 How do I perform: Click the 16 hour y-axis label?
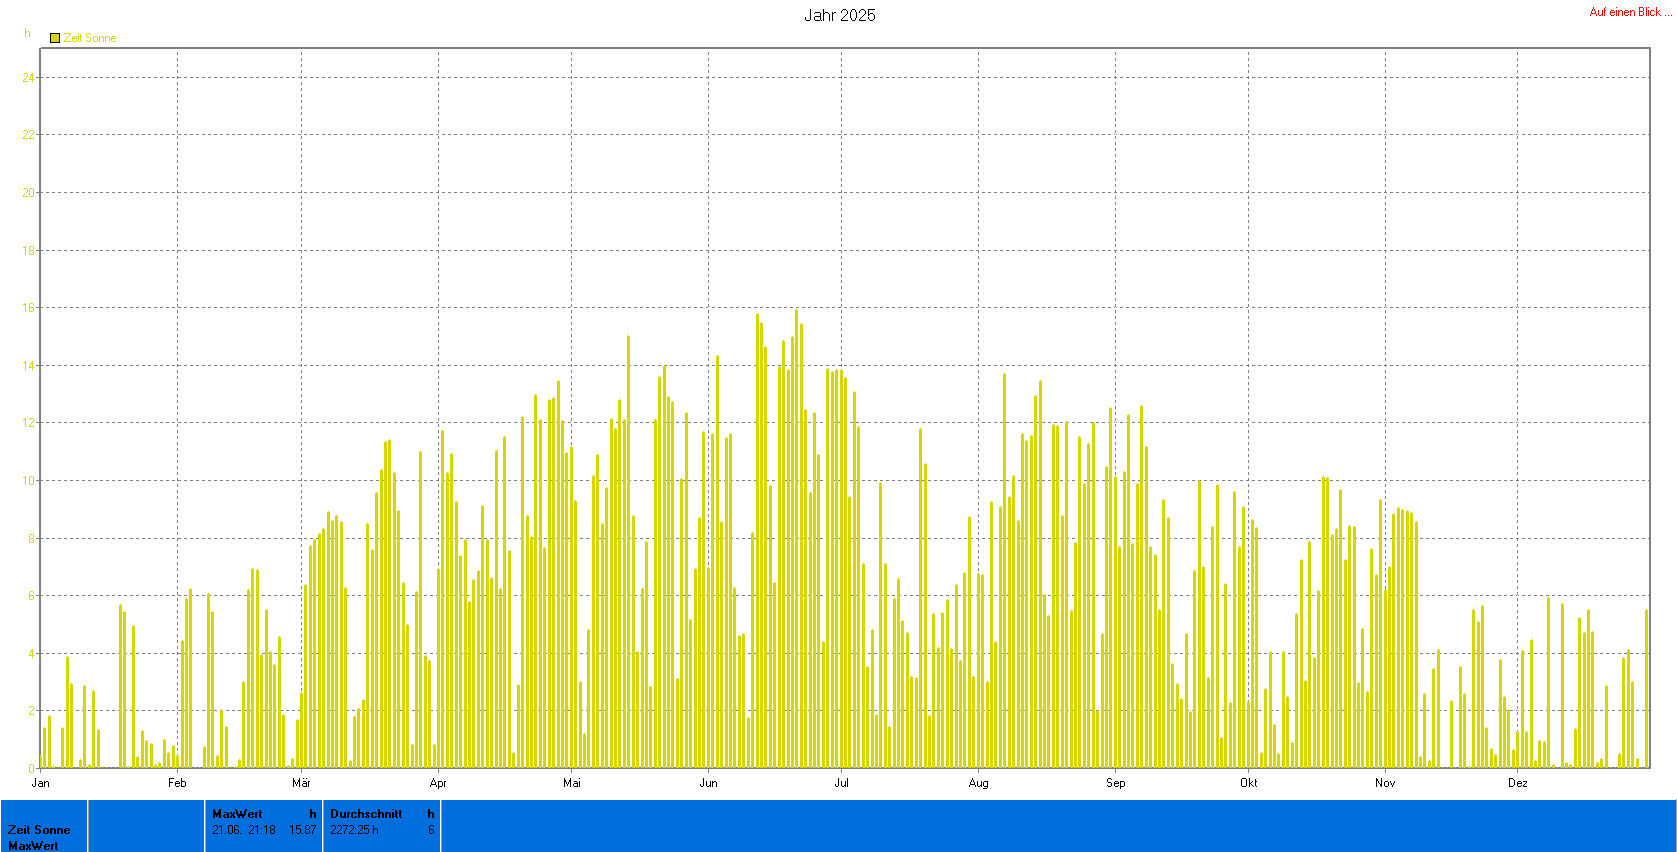(x=28, y=308)
